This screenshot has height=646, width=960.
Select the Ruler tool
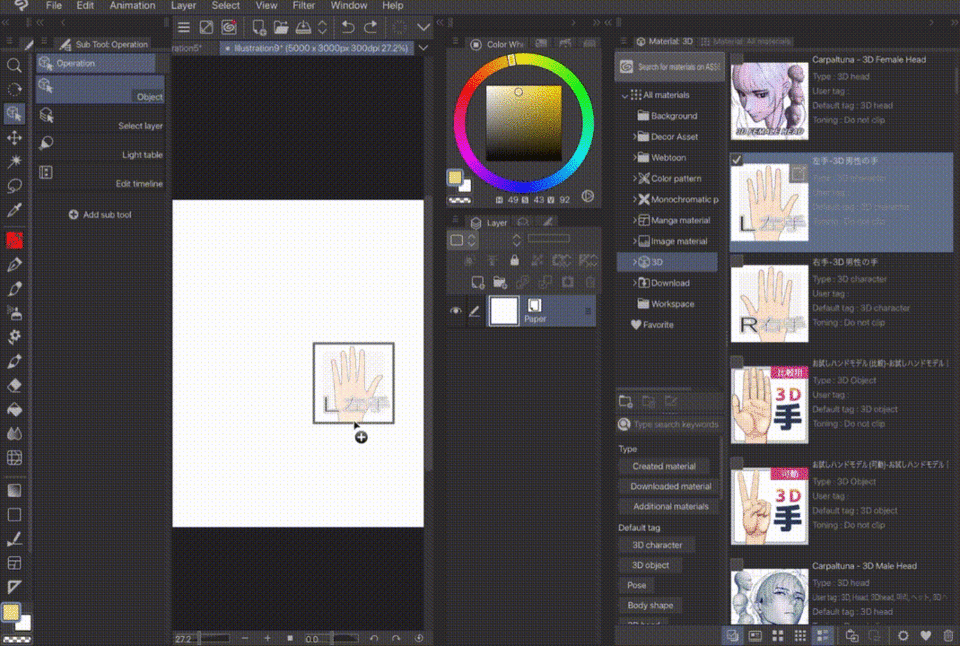[14, 587]
